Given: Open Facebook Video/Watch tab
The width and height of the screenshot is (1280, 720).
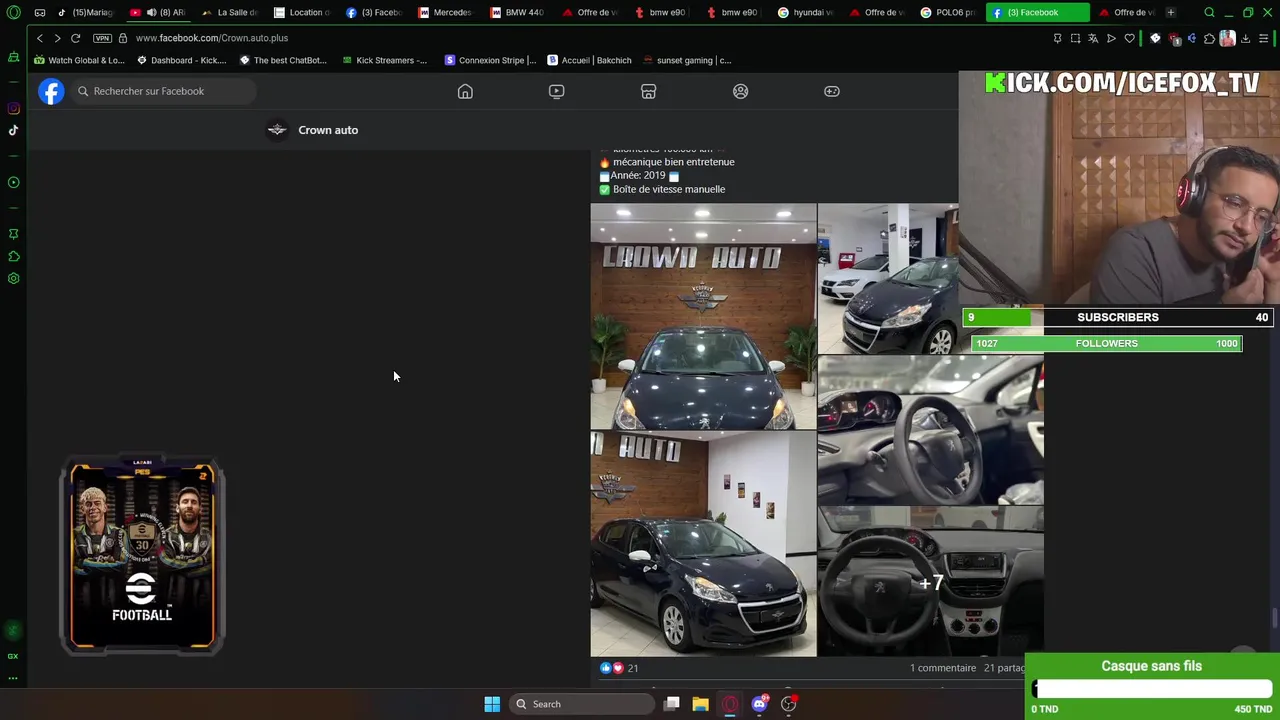Looking at the screenshot, I should [557, 91].
